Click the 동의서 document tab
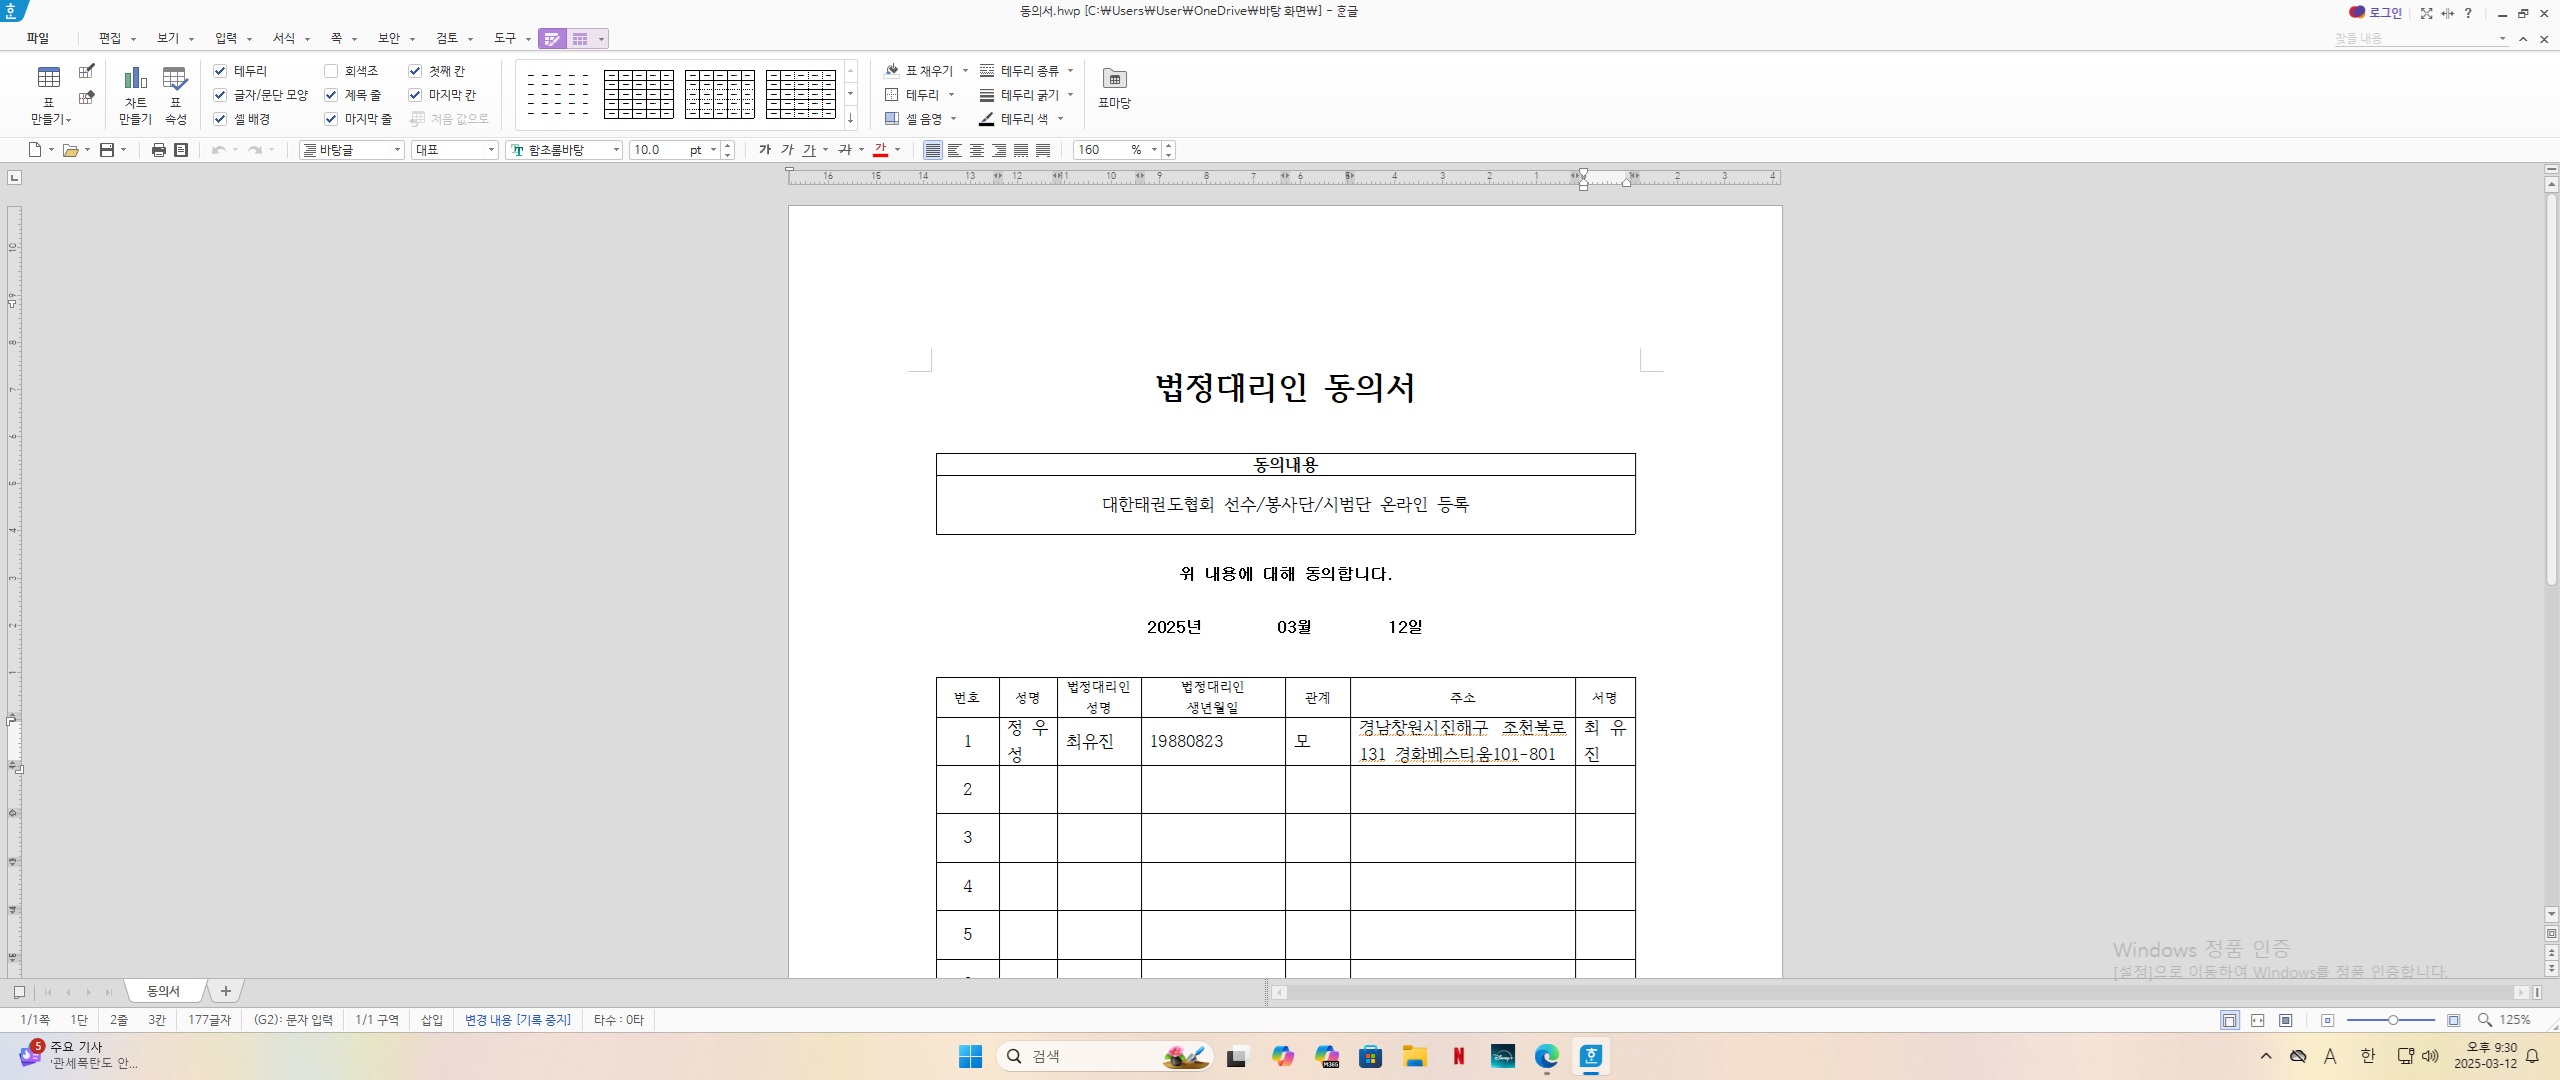 click(x=163, y=991)
